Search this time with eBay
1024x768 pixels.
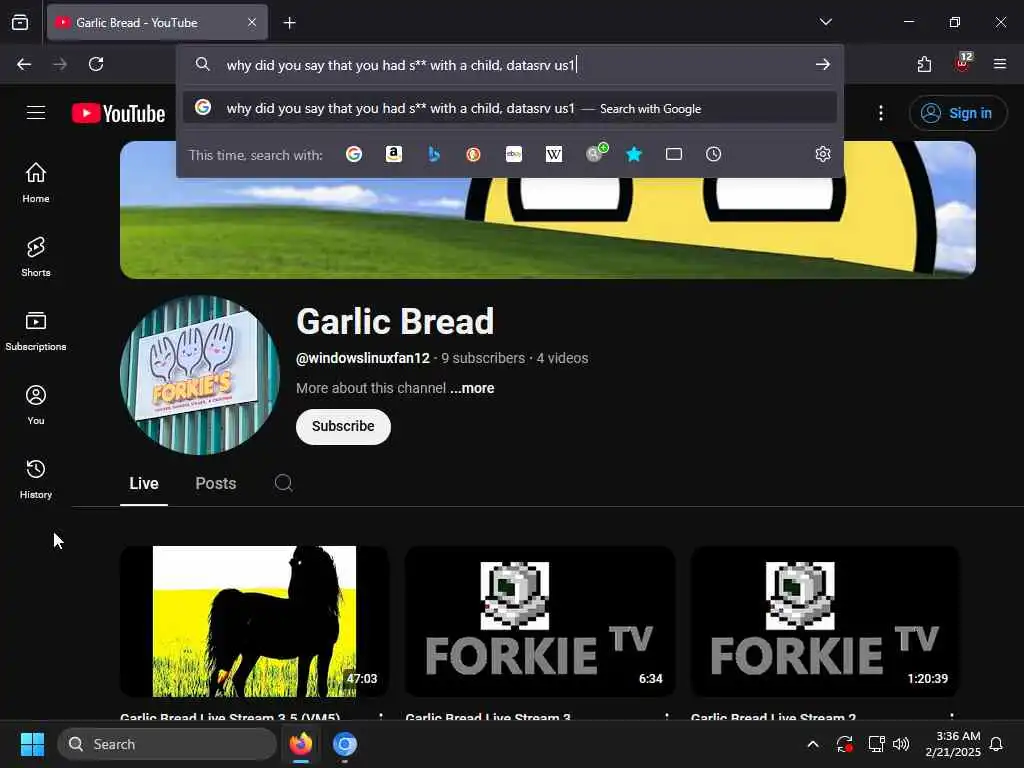pos(514,154)
